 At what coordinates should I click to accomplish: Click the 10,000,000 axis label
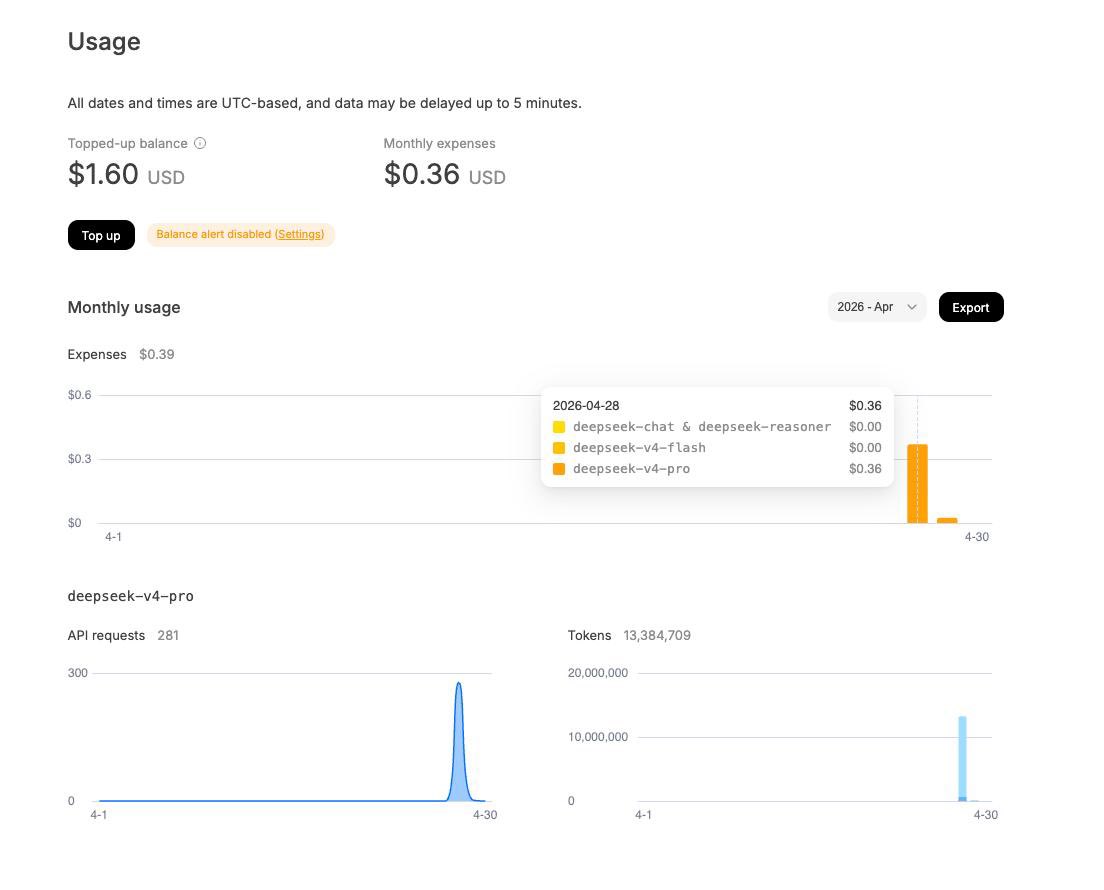(x=598, y=737)
